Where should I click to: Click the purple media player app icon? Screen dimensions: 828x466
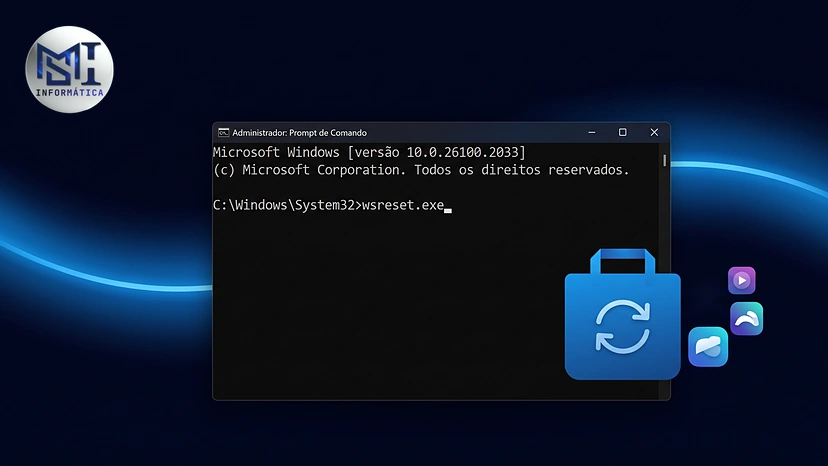[741, 280]
